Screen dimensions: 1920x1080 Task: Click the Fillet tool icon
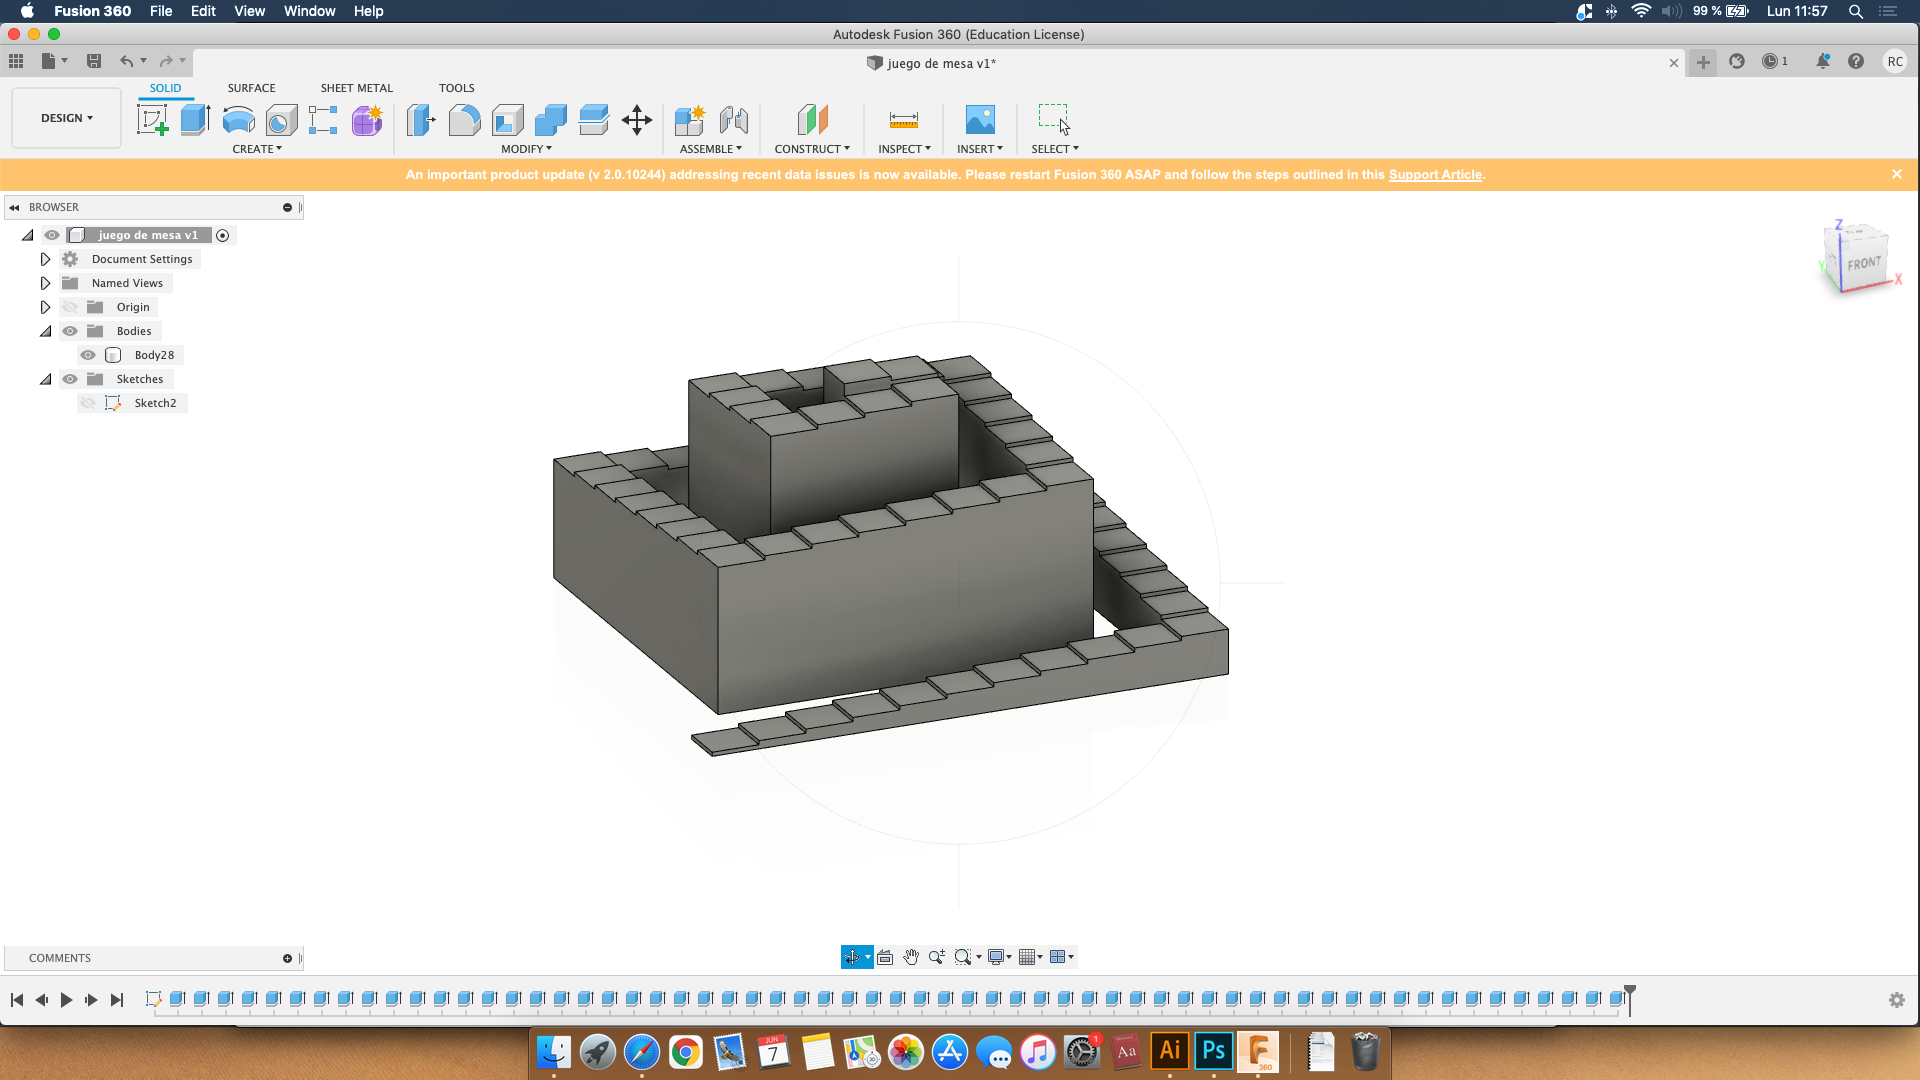[x=464, y=120]
